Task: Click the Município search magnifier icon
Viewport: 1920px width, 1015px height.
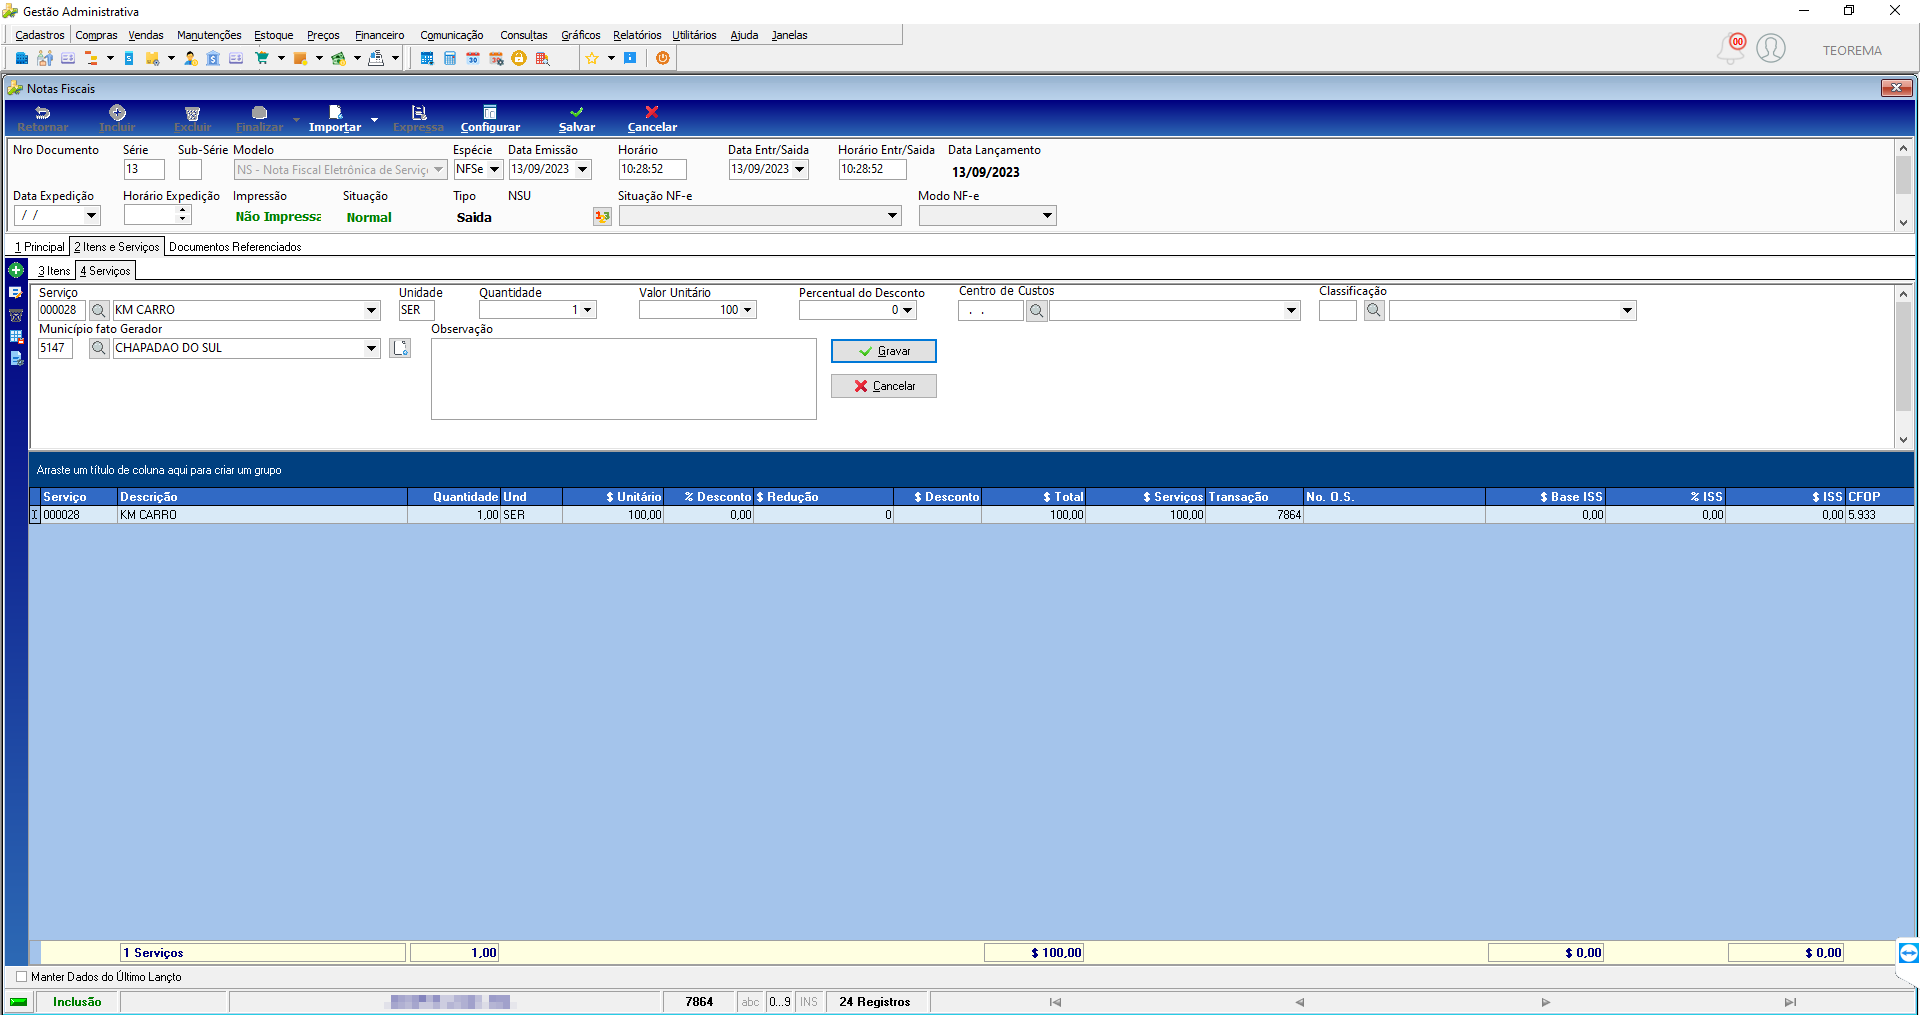Action: coord(99,348)
